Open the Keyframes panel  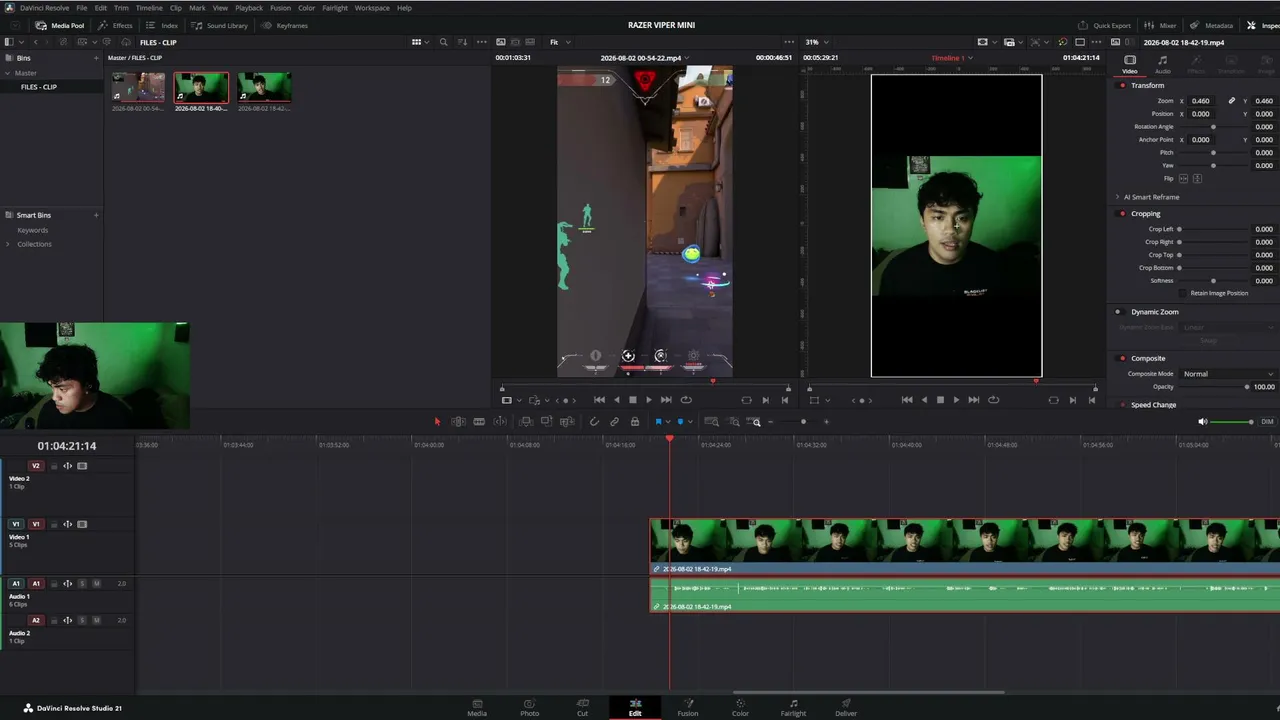tap(285, 25)
